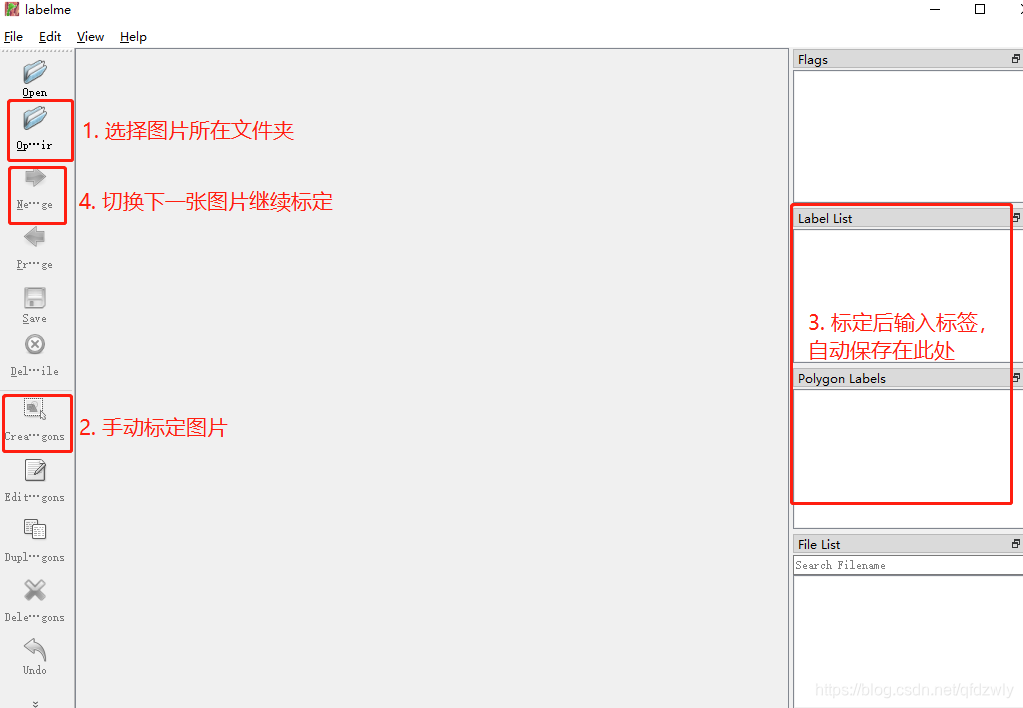This screenshot has height=708, width=1023.
Task: Click the Delete Polygons X icon
Action: 35,591
